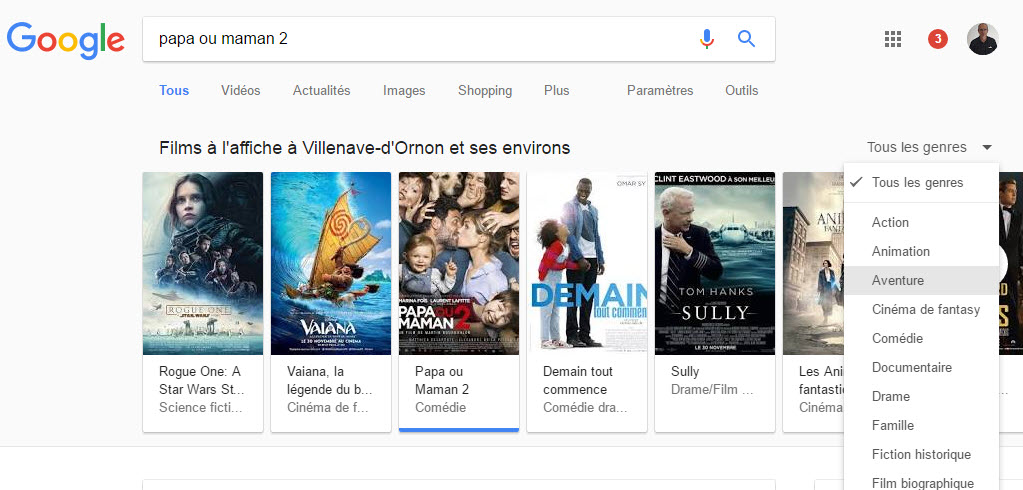Click "Cinéma de f..." text under Vaiana
This screenshot has height=490, width=1023.
click(328, 408)
